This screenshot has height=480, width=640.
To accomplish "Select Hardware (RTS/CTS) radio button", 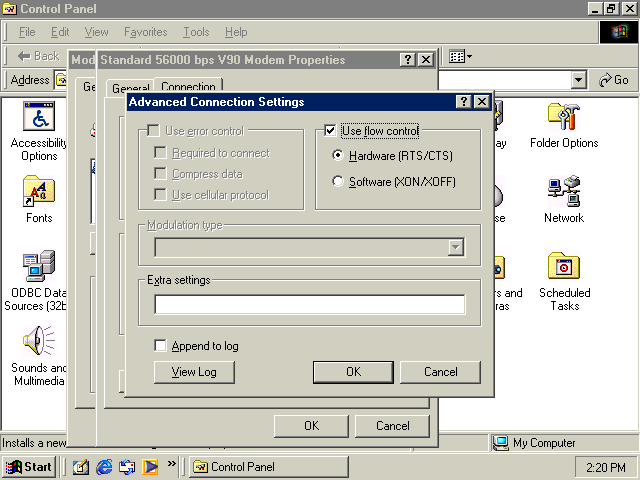I will (338, 156).
